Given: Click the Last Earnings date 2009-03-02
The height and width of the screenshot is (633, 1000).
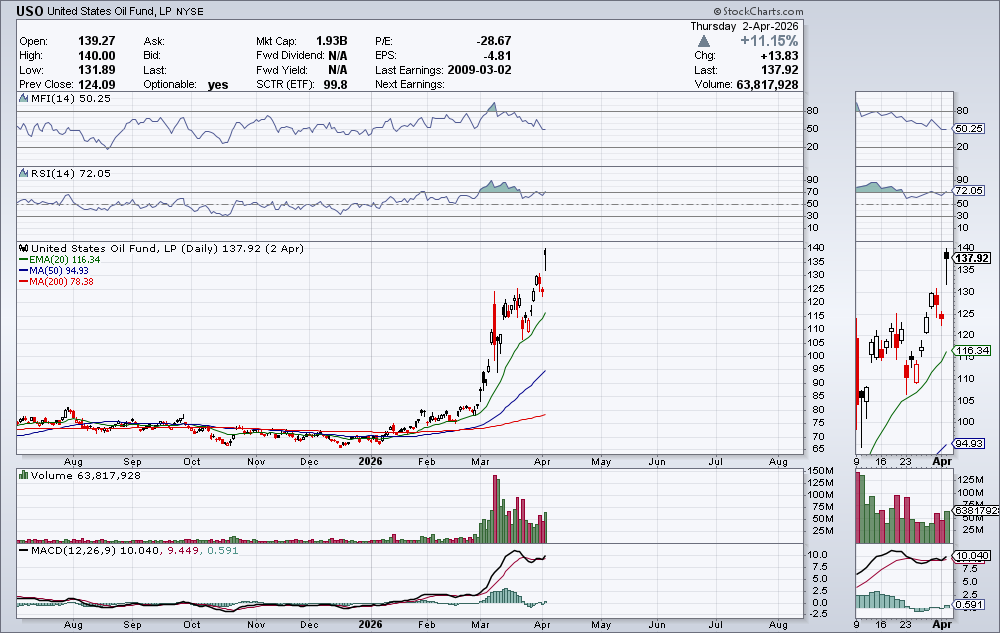Looking at the screenshot, I should pos(479,70).
